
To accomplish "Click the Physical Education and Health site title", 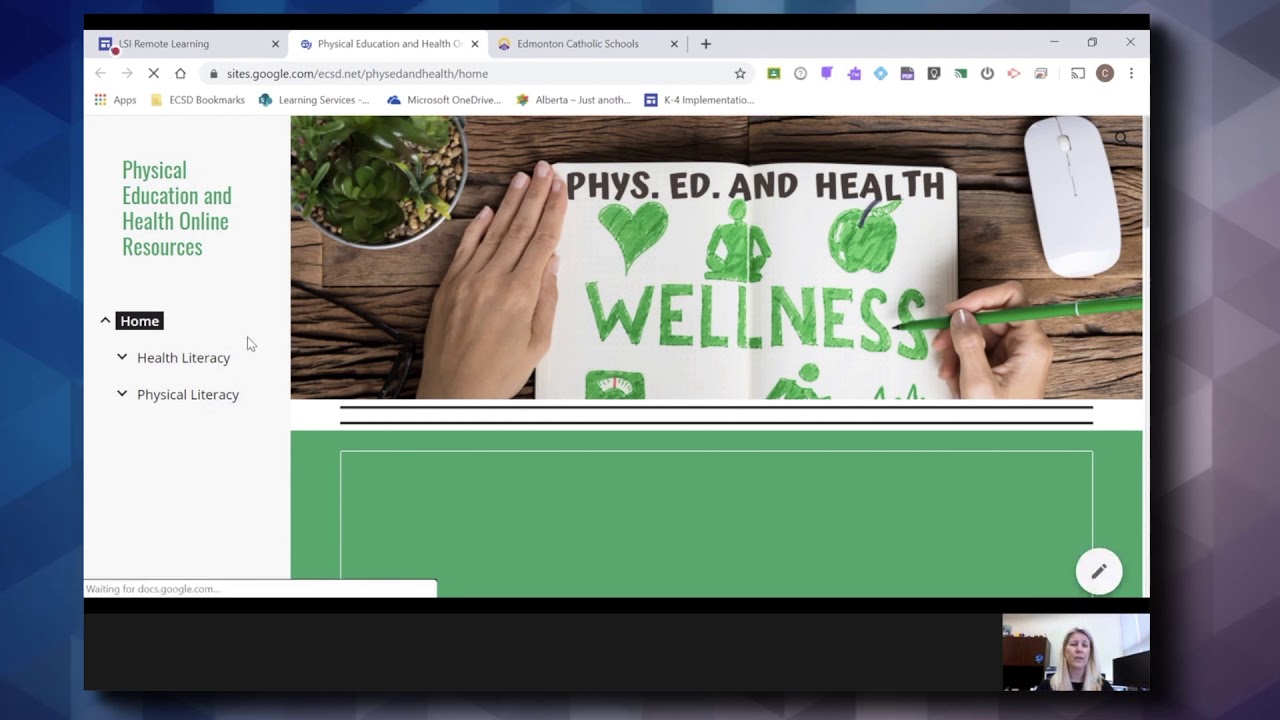I will click(177, 208).
